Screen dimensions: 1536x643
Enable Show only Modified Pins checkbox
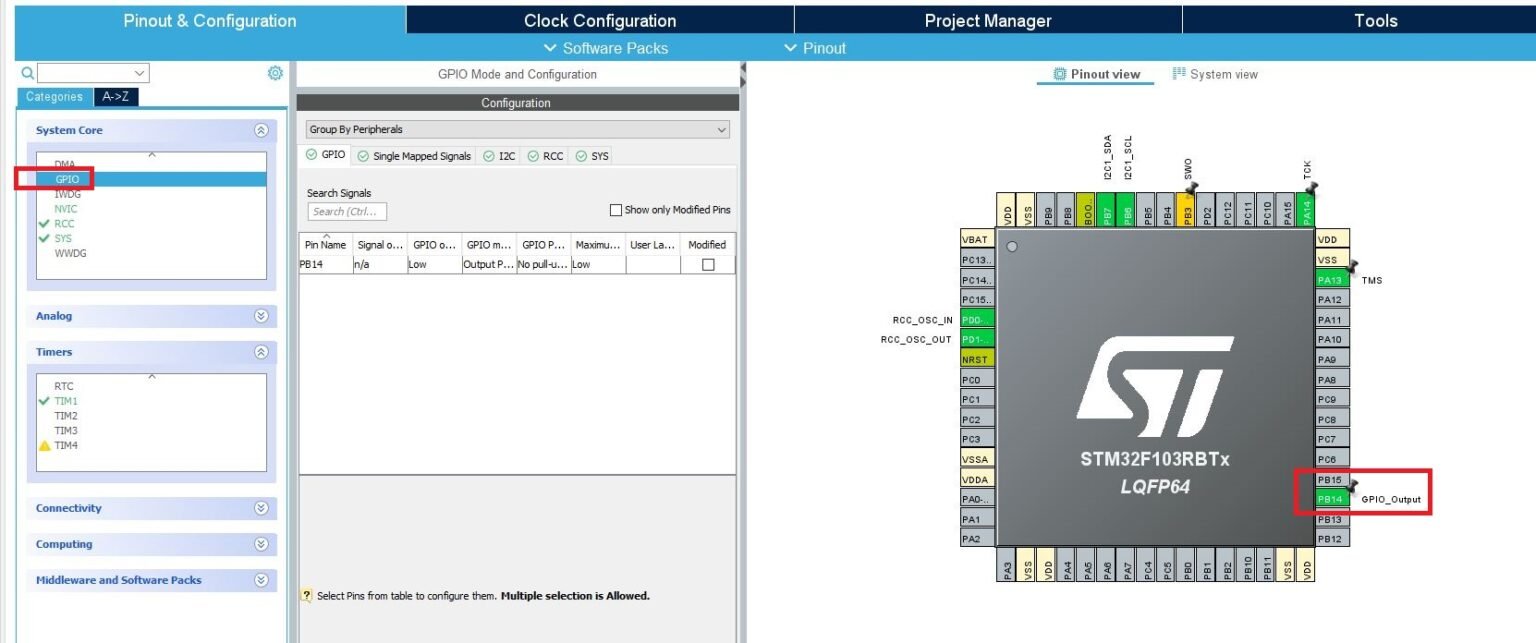coord(616,210)
